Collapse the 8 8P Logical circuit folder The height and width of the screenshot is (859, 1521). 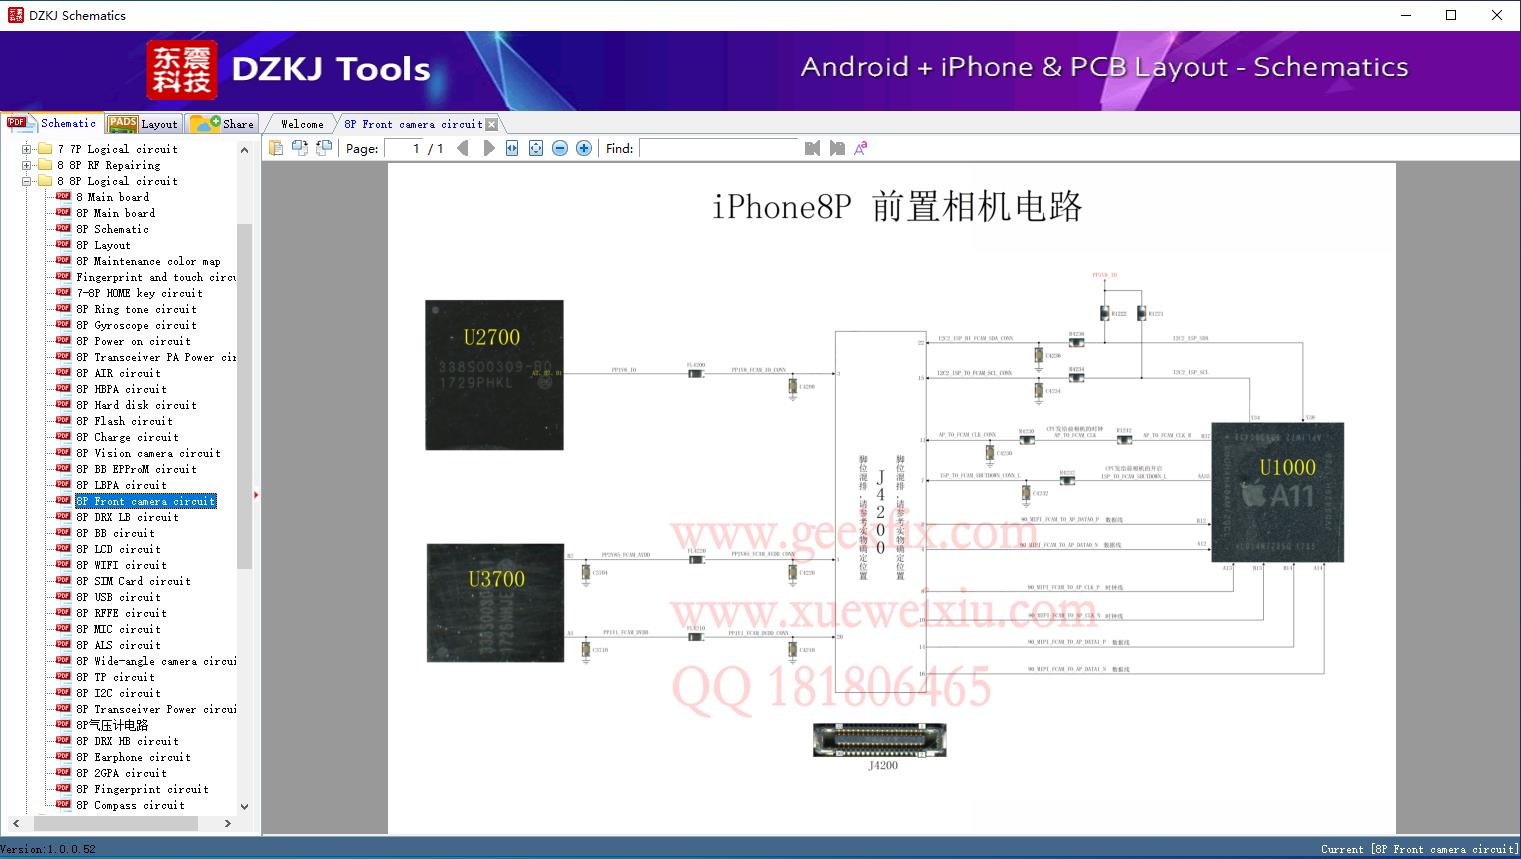(x=27, y=181)
